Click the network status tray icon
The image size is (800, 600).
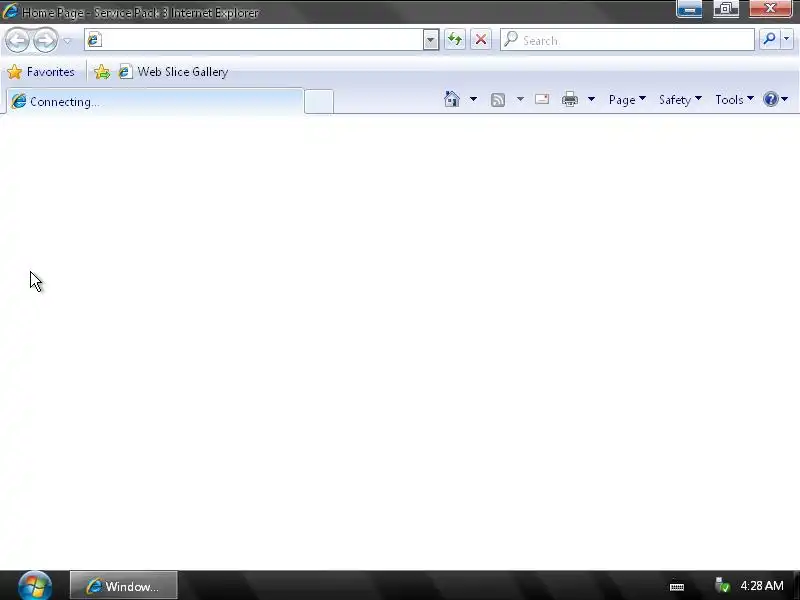(x=722, y=585)
